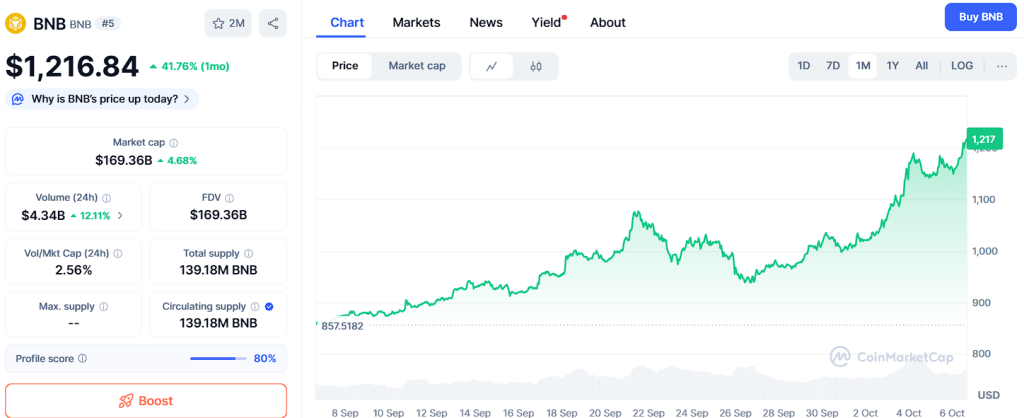
Task: Enable LOG scale on chart
Action: 961,66
